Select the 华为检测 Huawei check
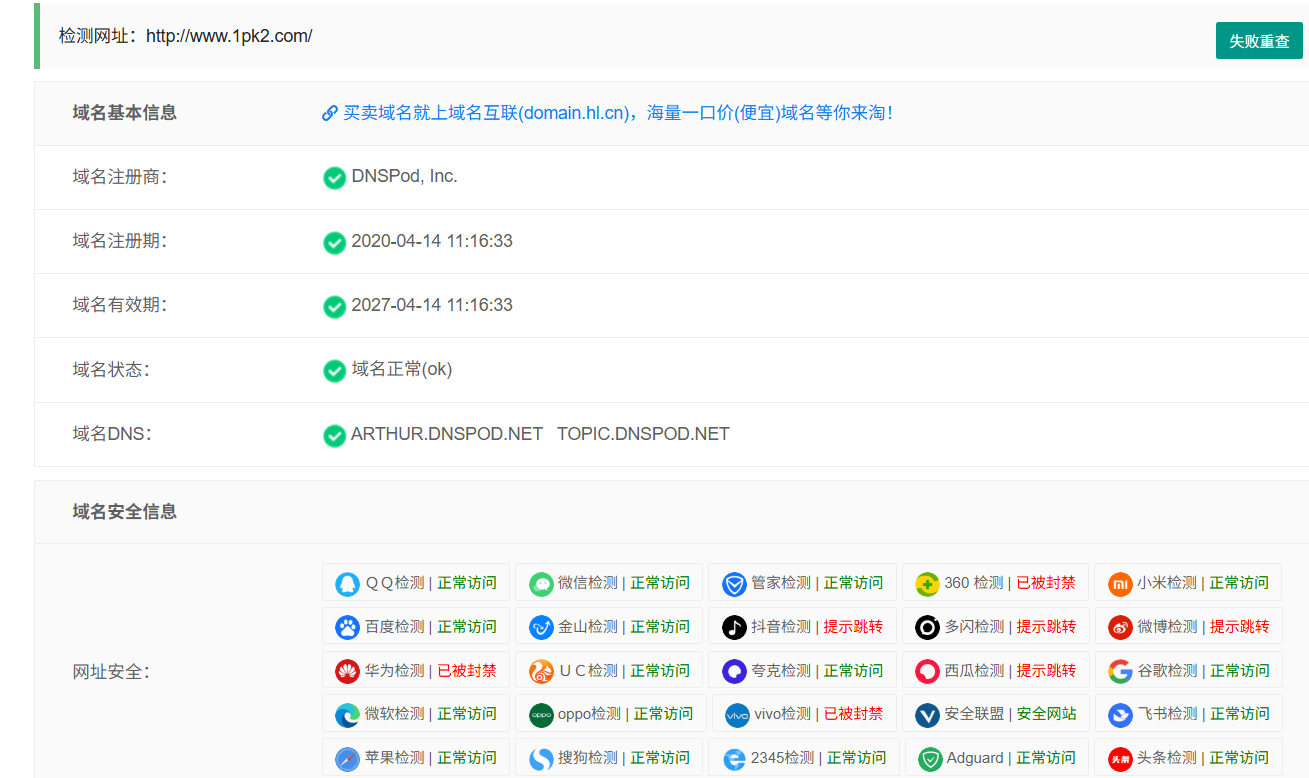This screenshot has height=778, width=1309. click(x=415, y=670)
